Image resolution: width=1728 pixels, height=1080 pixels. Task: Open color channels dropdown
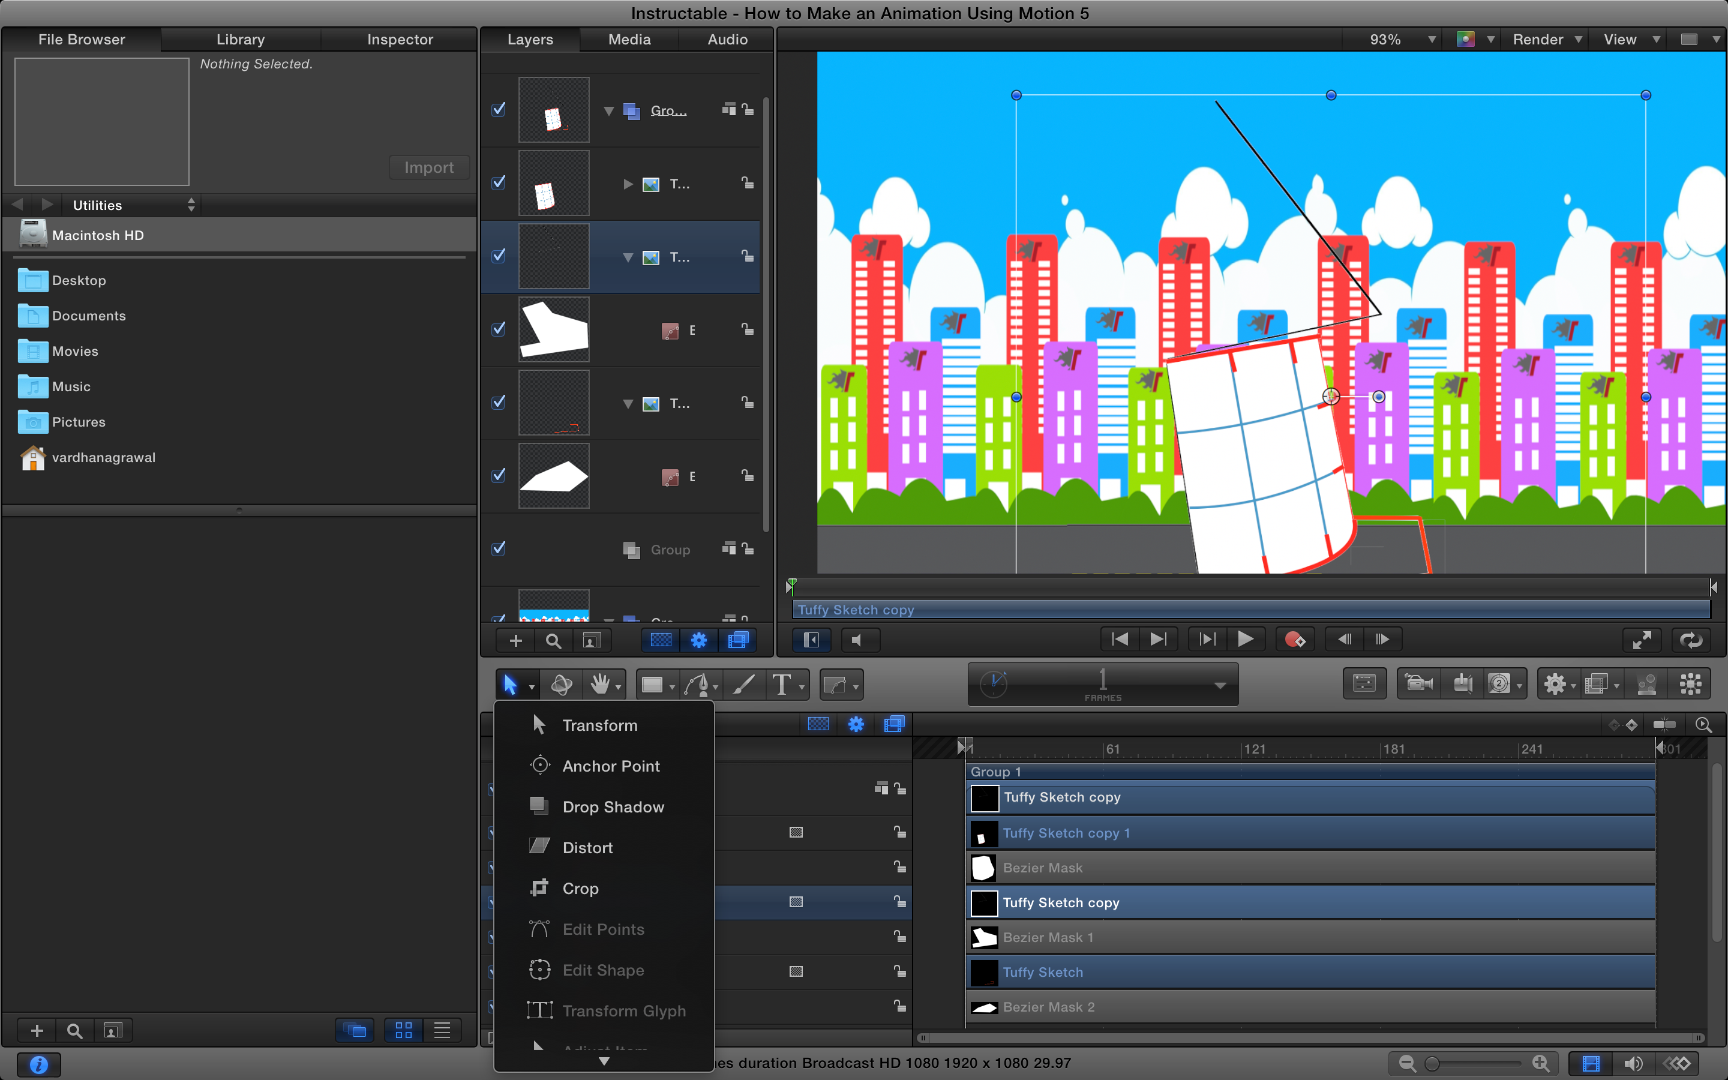[x=1475, y=39]
